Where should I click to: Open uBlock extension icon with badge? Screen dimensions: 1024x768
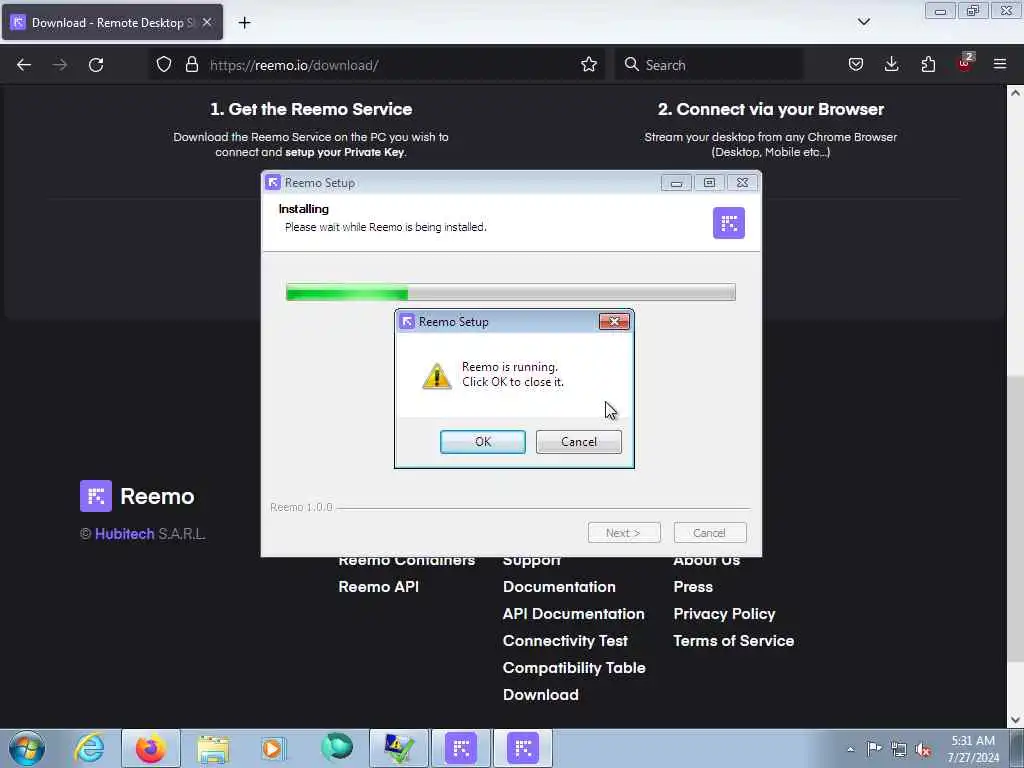tap(965, 63)
